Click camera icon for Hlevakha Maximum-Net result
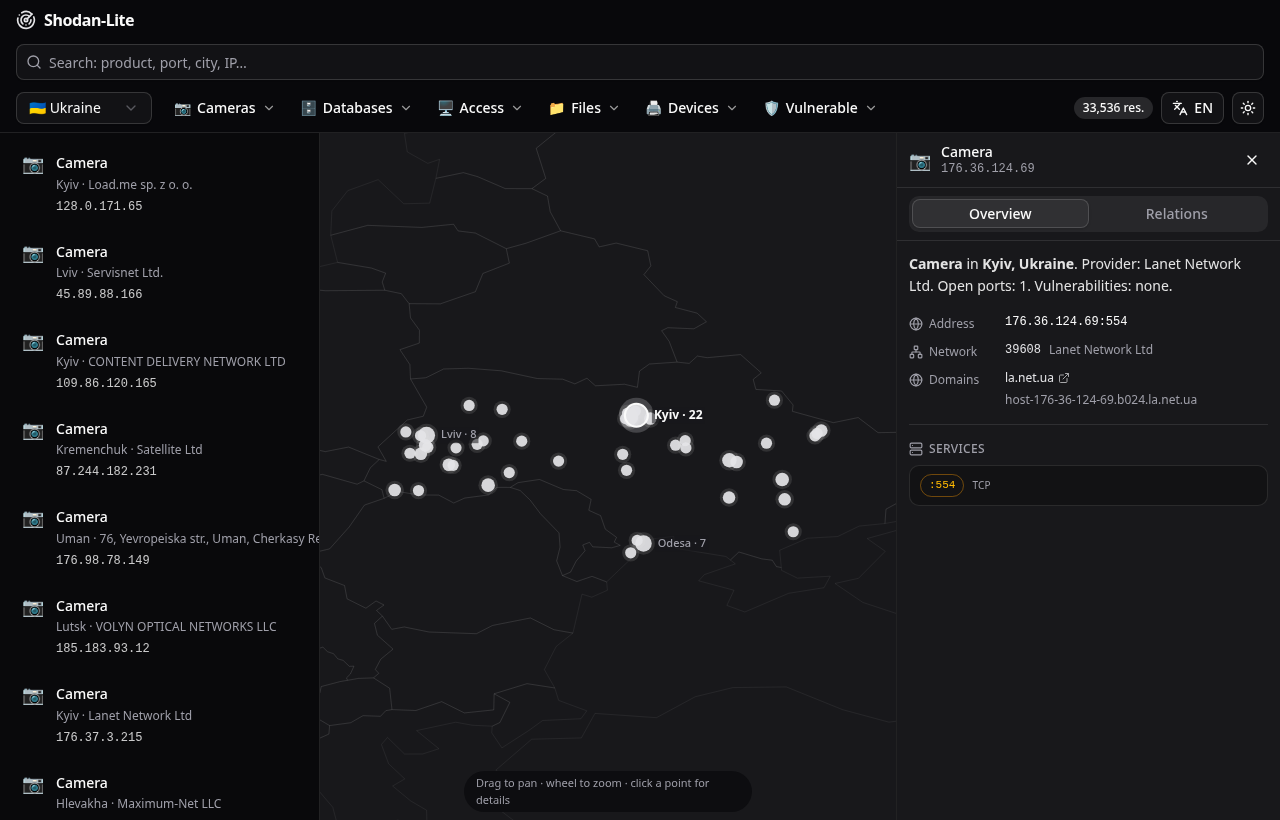1280x820 pixels. tap(33, 784)
